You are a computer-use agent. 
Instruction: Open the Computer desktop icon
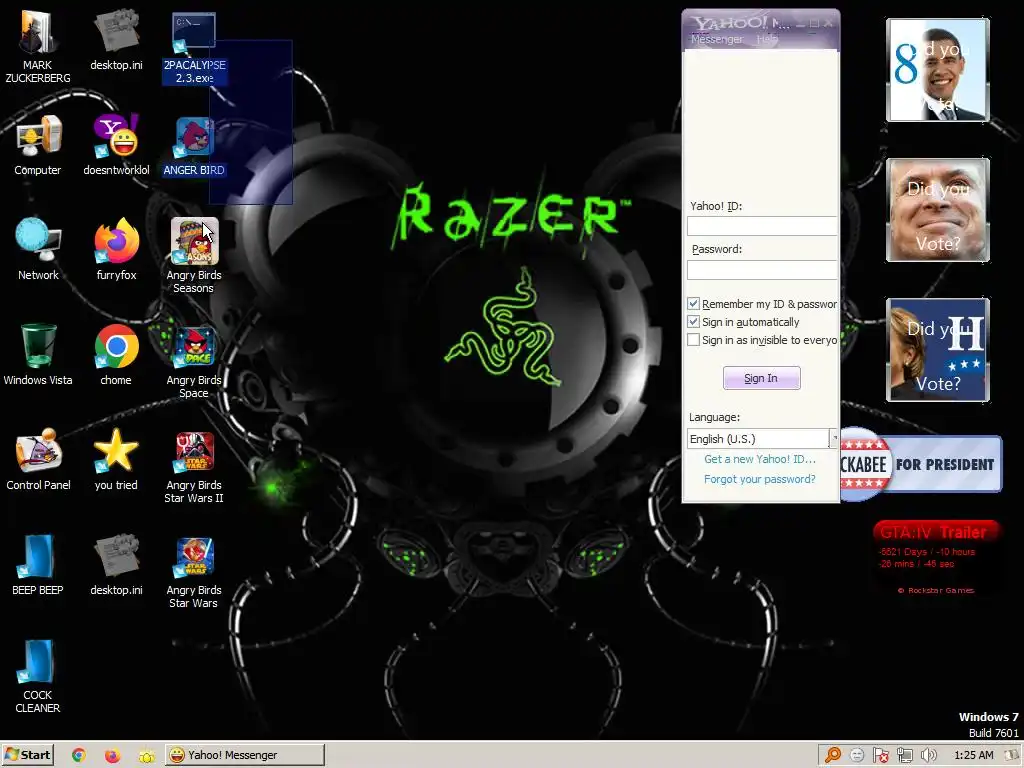[x=38, y=145]
